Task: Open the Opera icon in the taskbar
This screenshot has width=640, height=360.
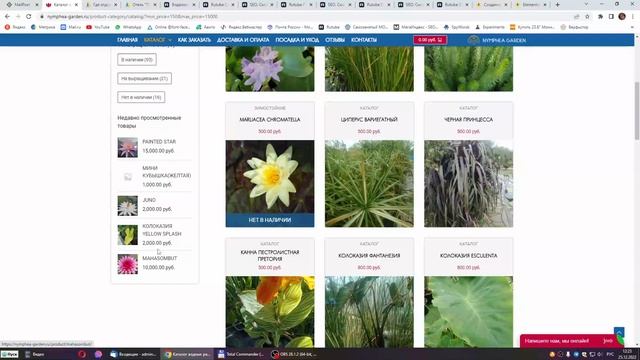Action: tap(82, 354)
